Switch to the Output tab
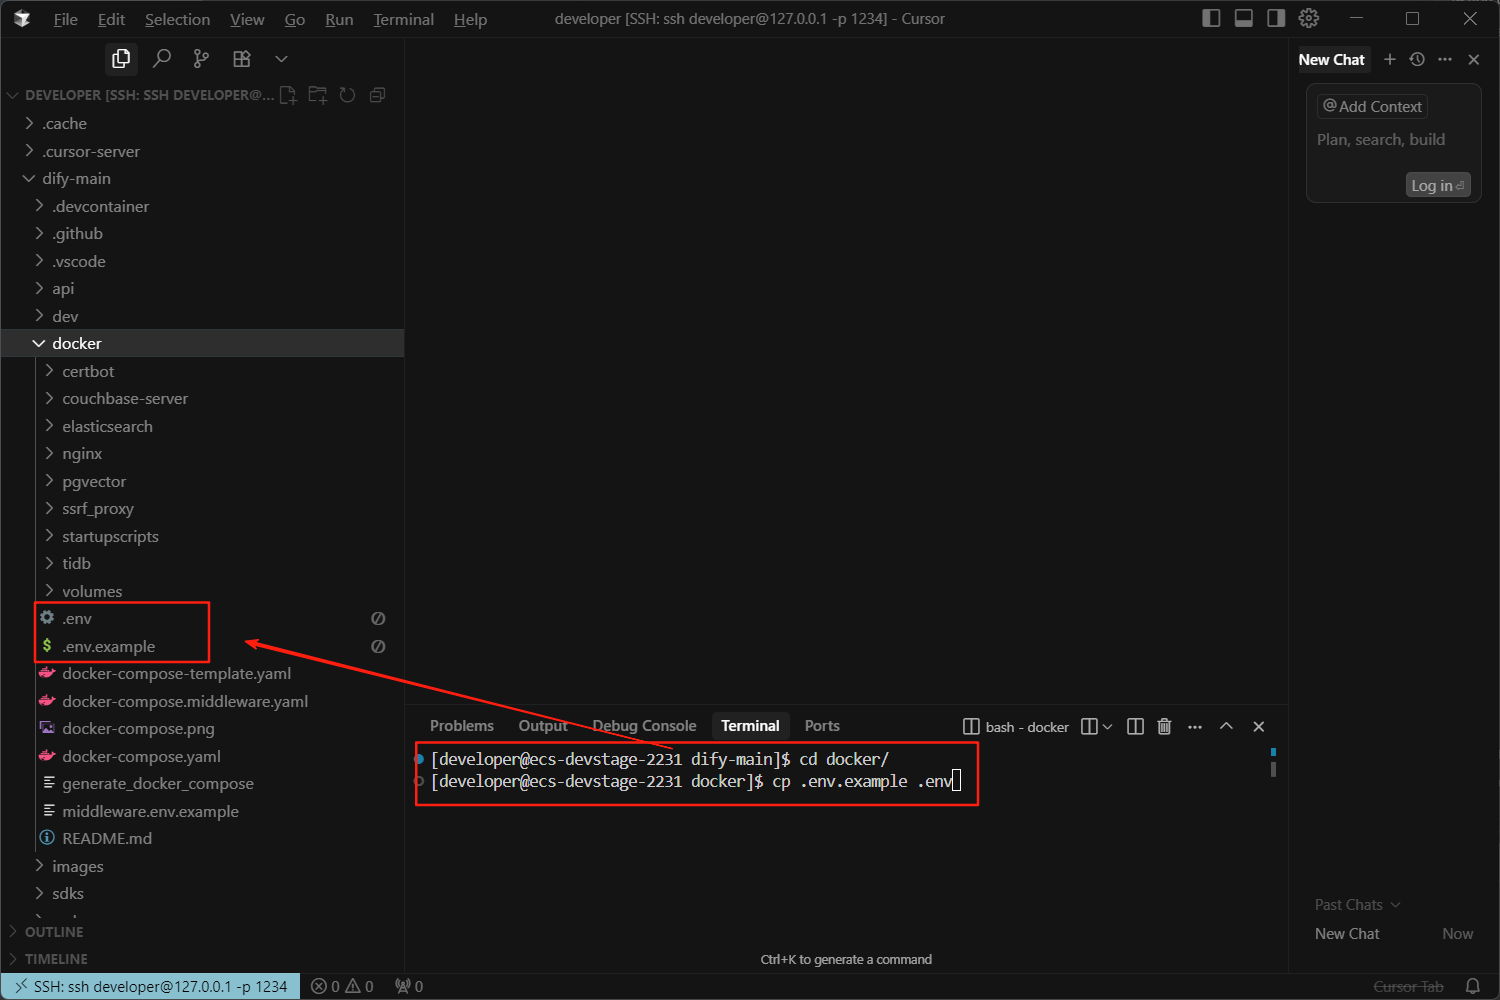 [543, 726]
